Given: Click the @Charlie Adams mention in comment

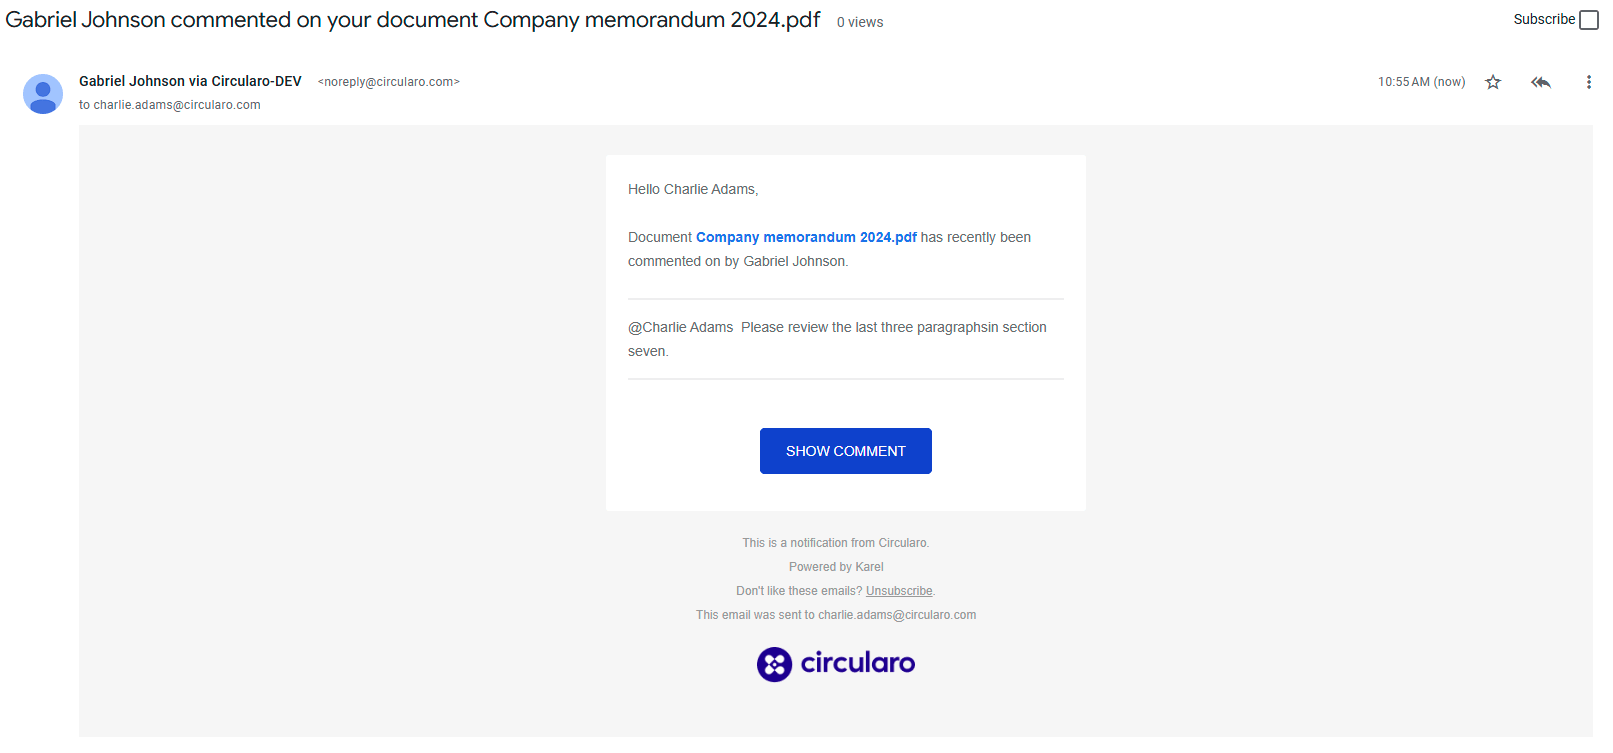Looking at the screenshot, I should [x=681, y=327].
